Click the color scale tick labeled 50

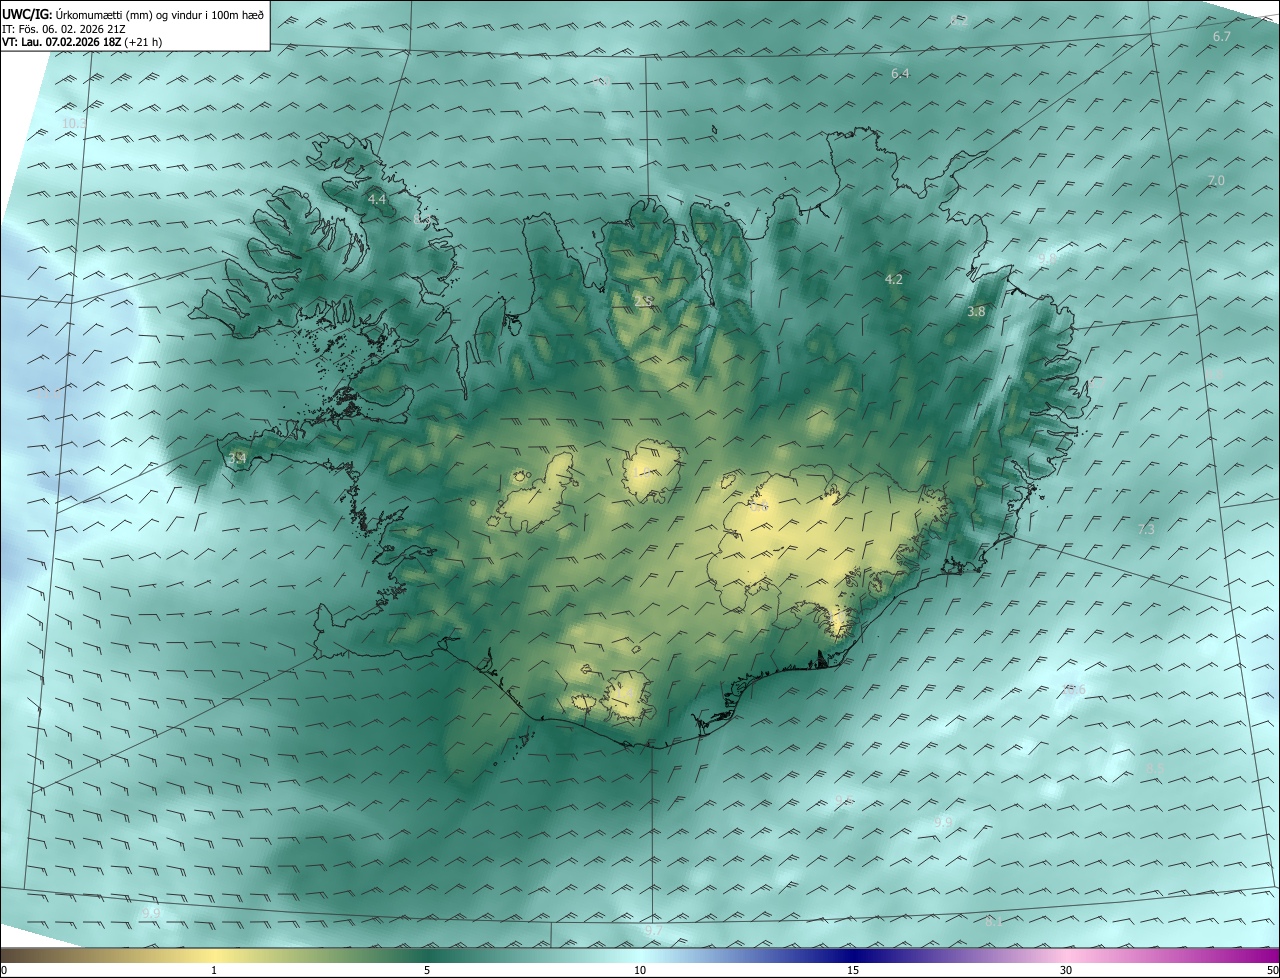coord(1272,970)
